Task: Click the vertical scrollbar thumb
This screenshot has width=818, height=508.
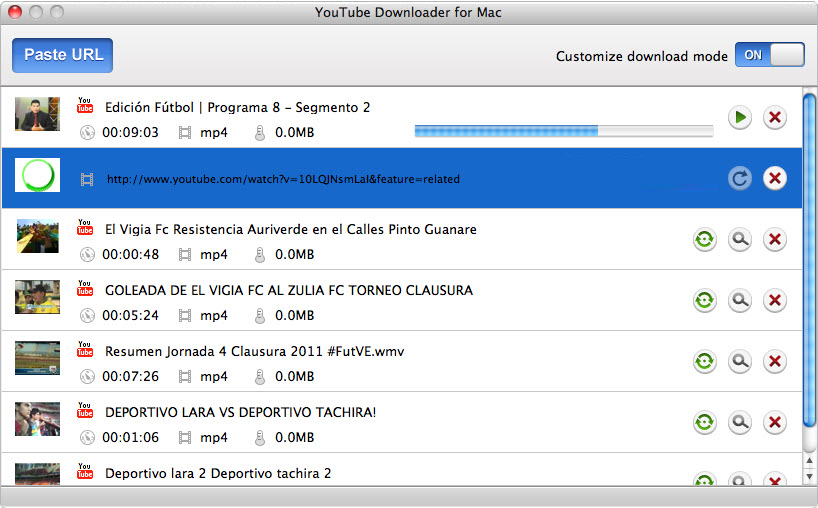Action: (810, 260)
